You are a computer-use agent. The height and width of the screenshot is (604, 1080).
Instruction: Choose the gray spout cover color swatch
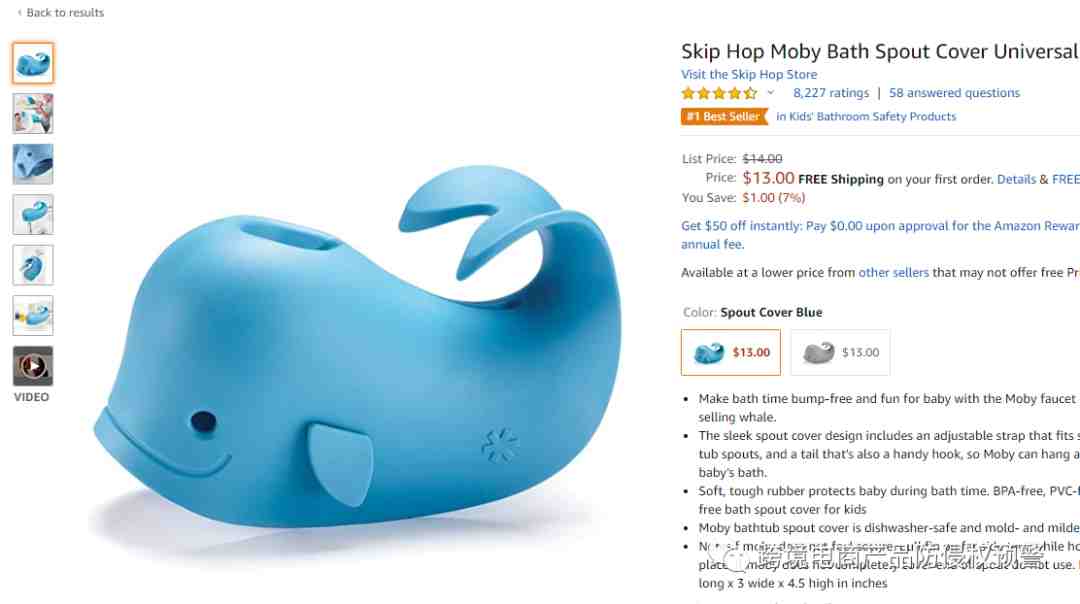tap(840, 353)
